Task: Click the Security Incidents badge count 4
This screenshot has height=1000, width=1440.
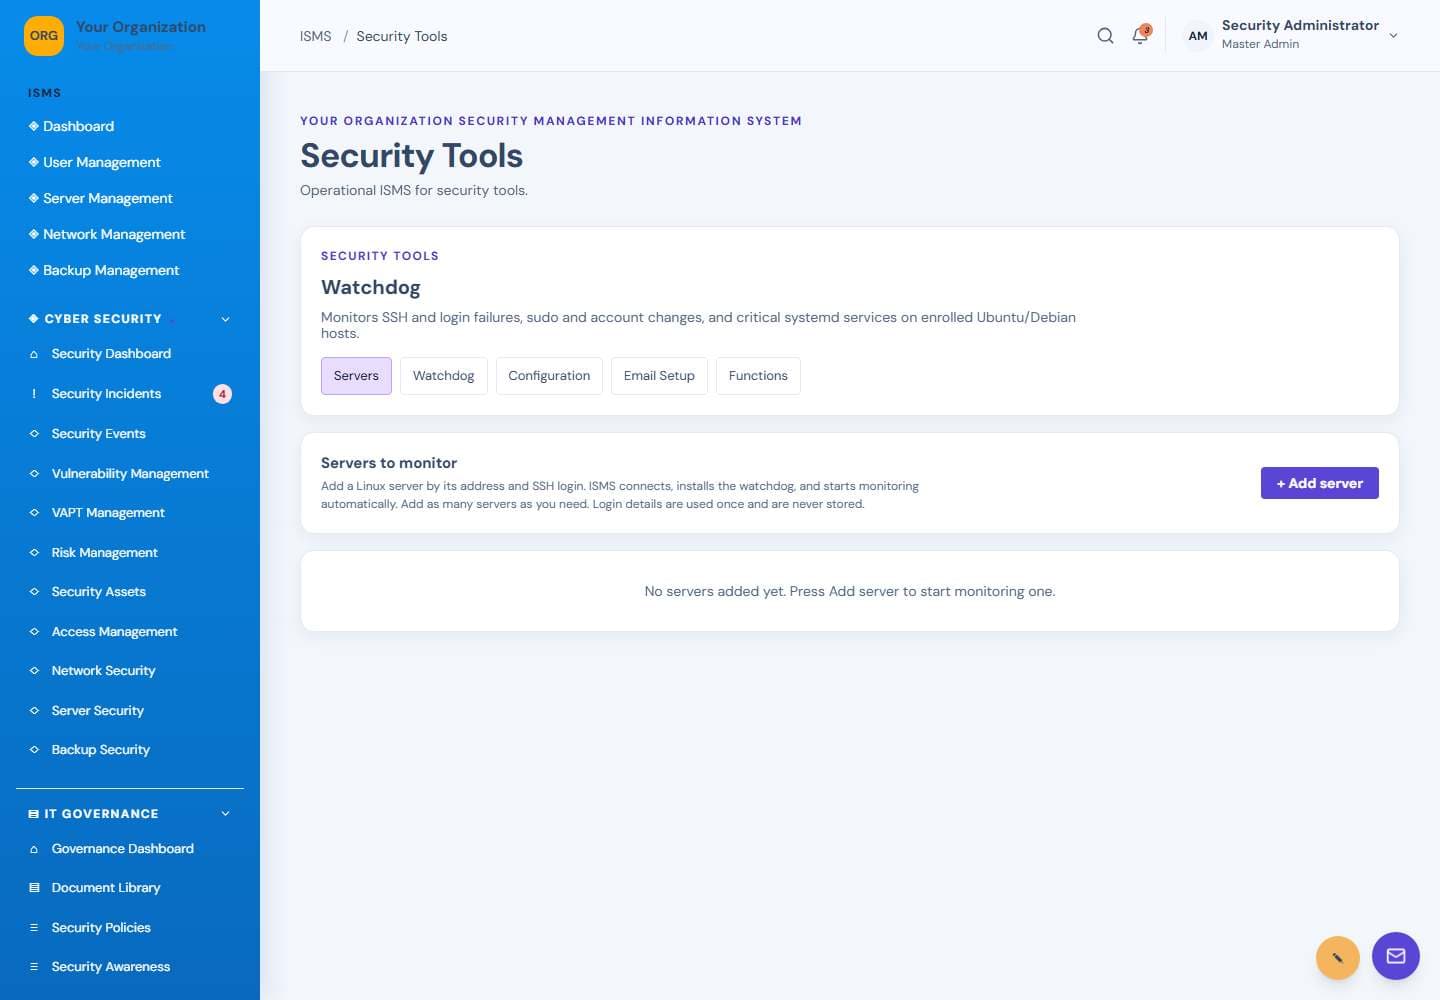Action: pos(222,394)
